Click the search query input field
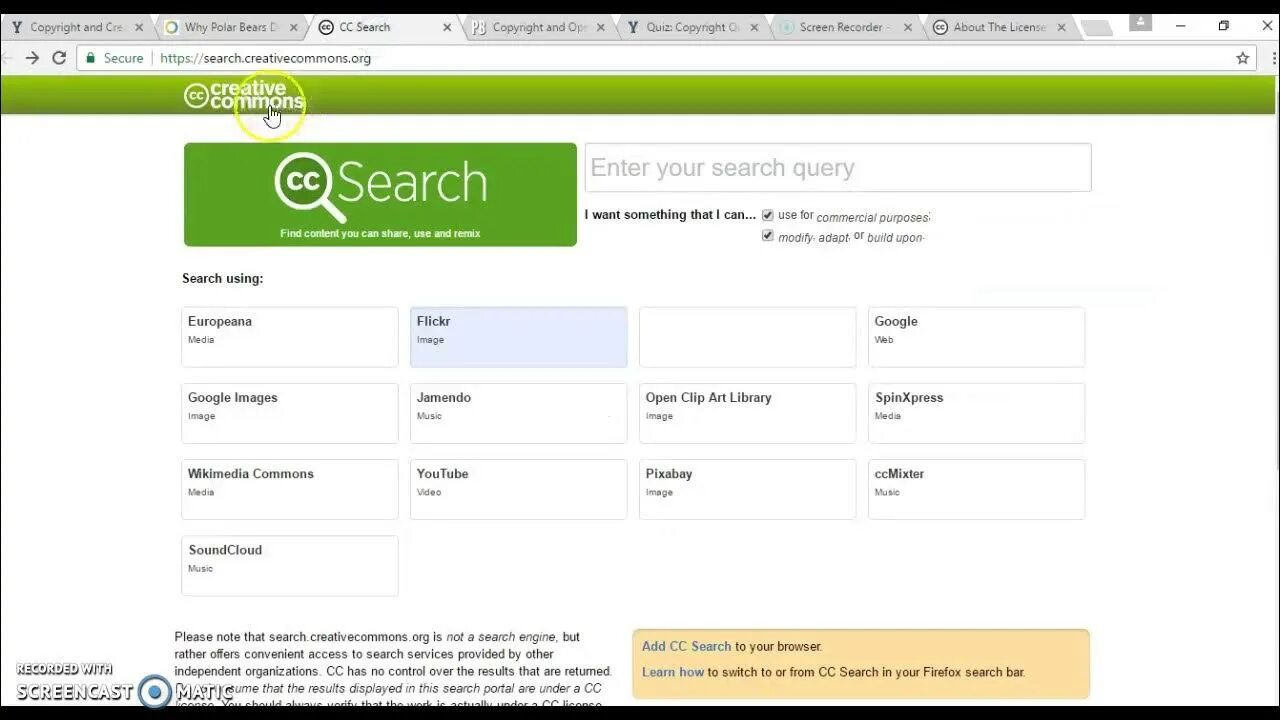The height and width of the screenshot is (720, 1280). (838, 167)
